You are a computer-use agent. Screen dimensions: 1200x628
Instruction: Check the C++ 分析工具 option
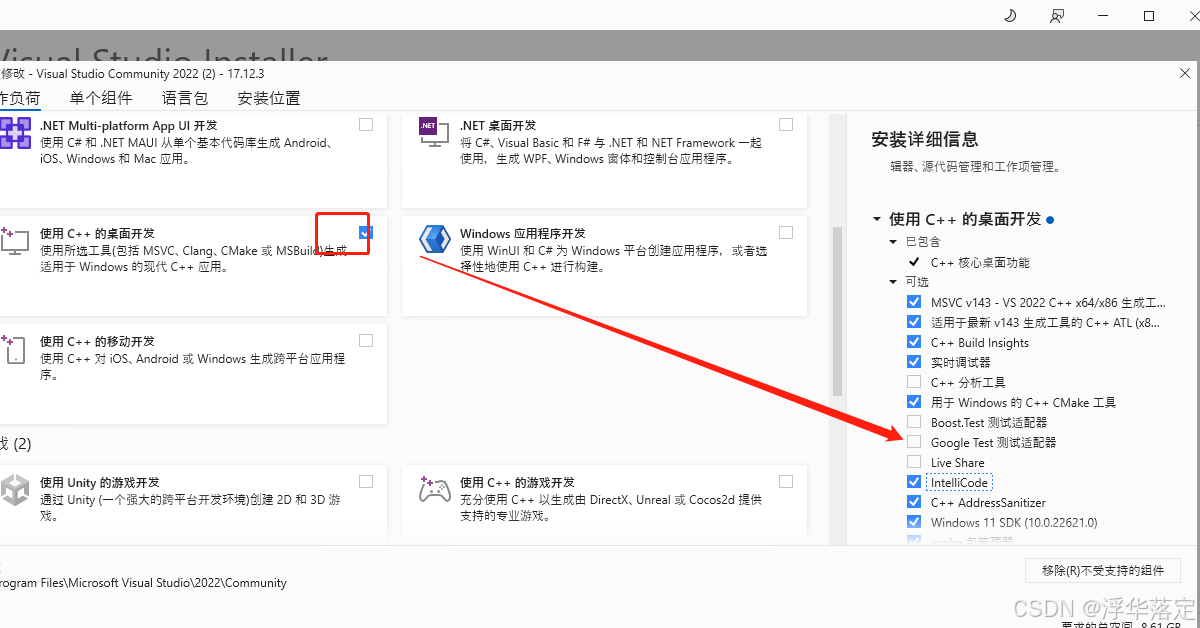click(914, 382)
